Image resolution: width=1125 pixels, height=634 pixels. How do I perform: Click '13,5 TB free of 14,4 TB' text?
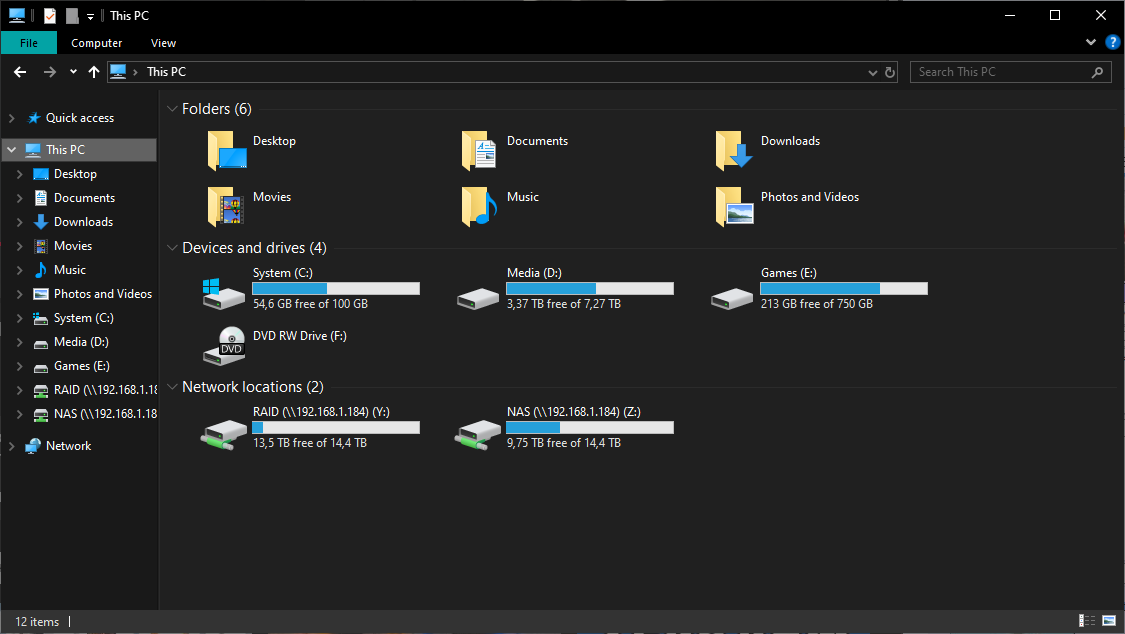310,443
